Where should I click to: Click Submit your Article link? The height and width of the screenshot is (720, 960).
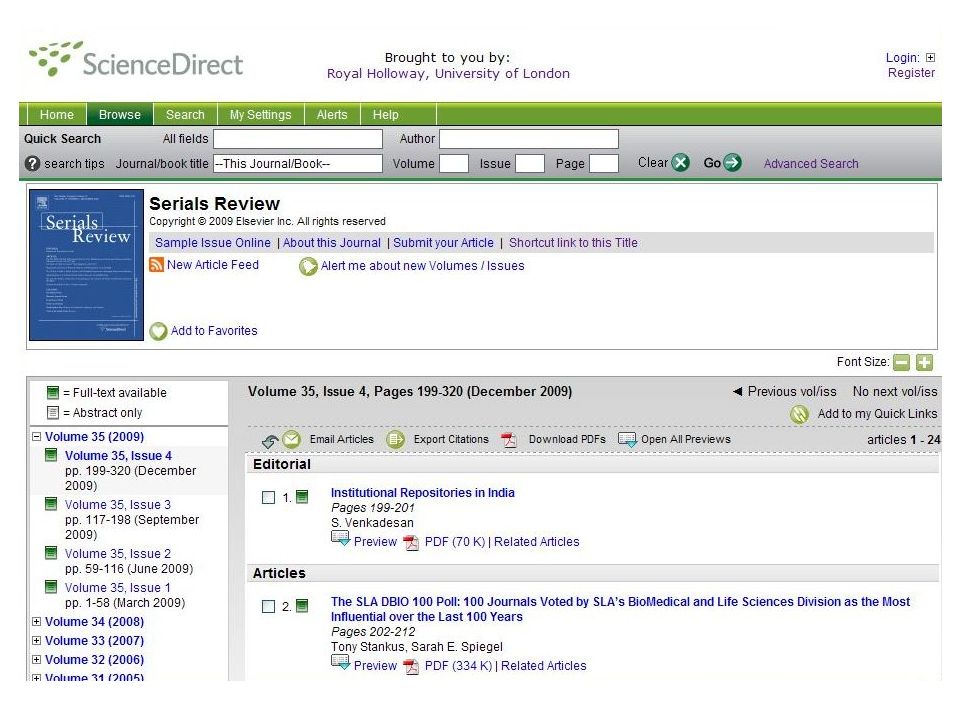(443, 242)
